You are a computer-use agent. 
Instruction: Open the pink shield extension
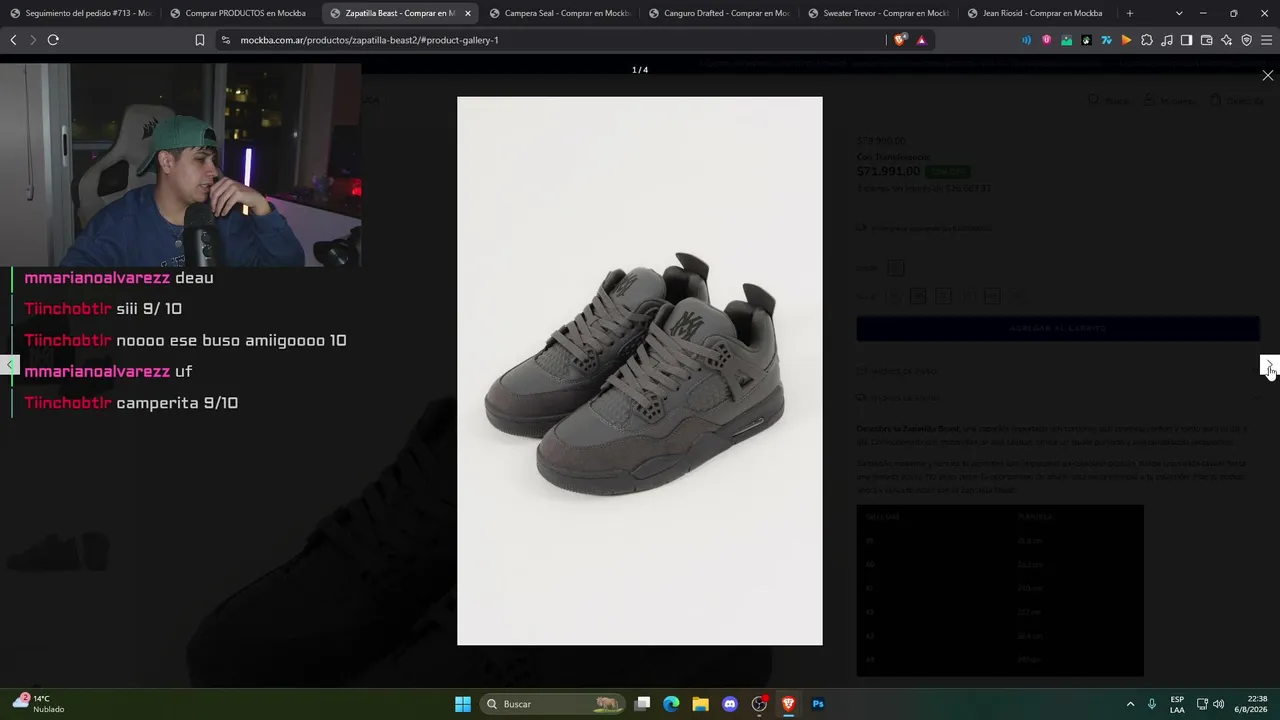[x=1046, y=40]
